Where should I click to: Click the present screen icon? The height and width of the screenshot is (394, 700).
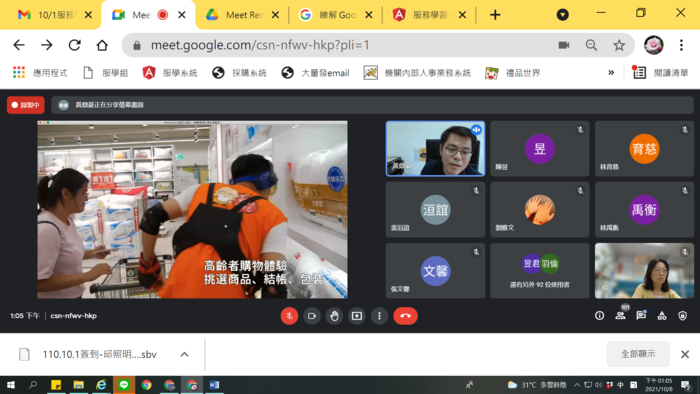tap(357, 316)
